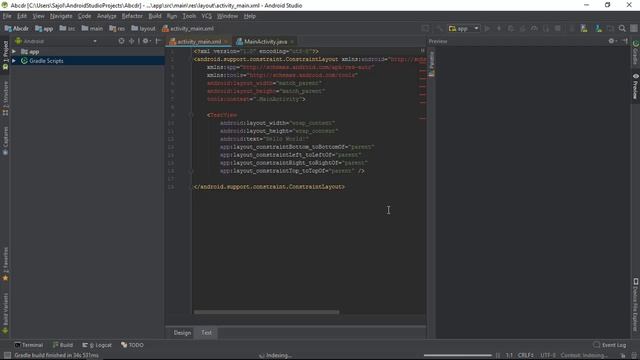Image resolution: width=640 pixels, height=360 pixels.
Task: Open the AVD Manager icon
Action: coord(584,29)
